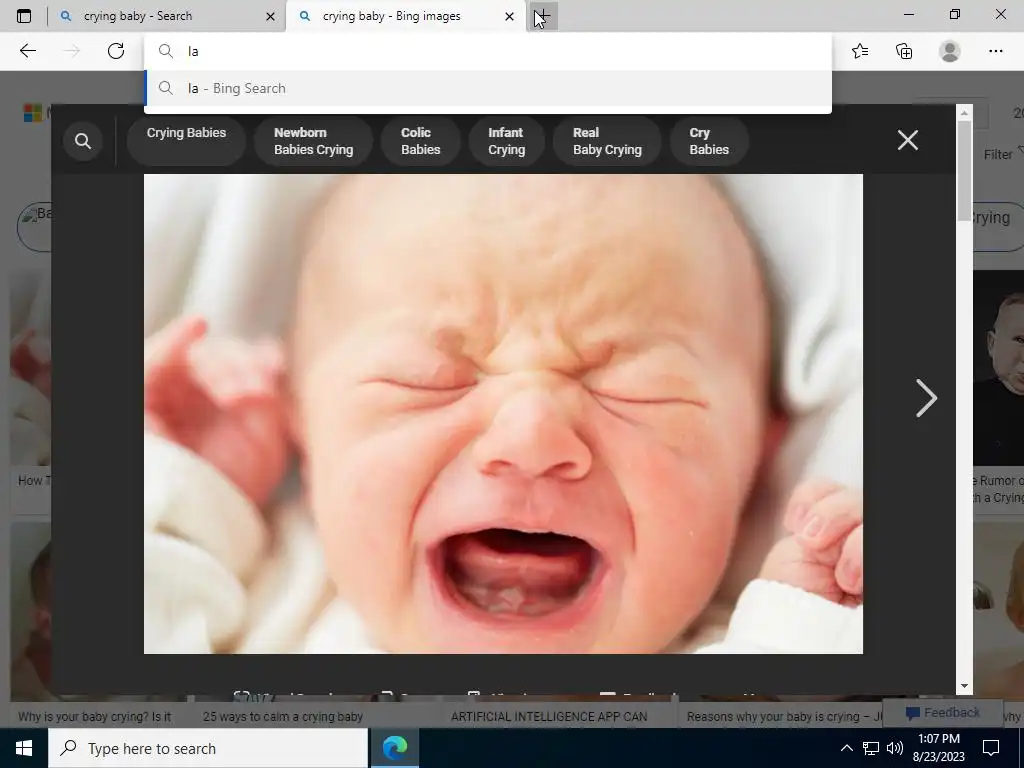This screenshot has height=768, width=1024.
Task: Open the profile avatar menu
Action: pyautogui.click(x=950, y=51)
